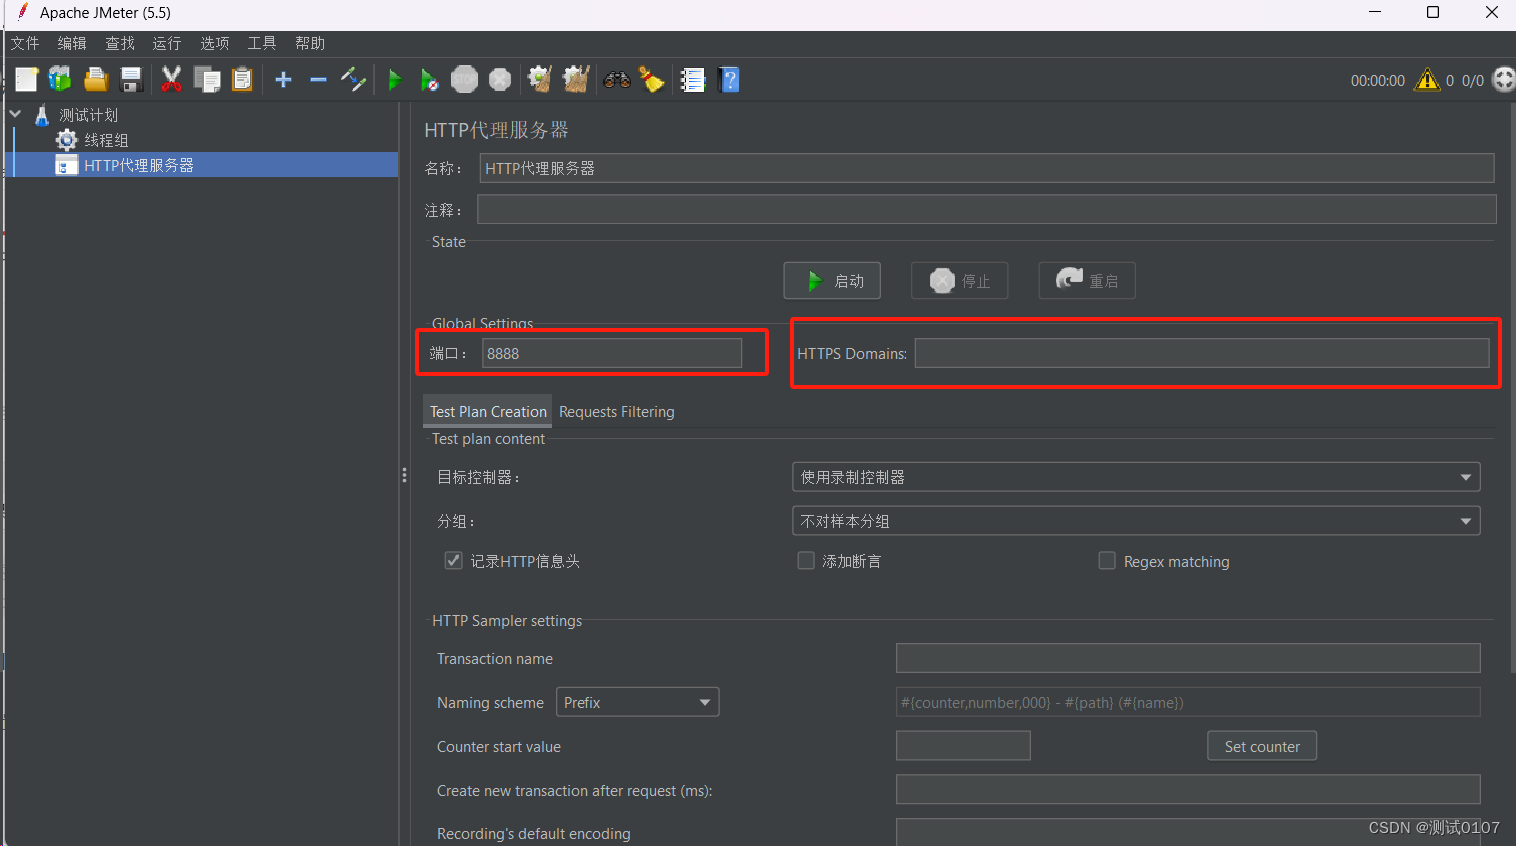Toggle the 记录HTTP信息头 checkbox
The height and width of the screenshot is (846, 1516).
[454, 561]
